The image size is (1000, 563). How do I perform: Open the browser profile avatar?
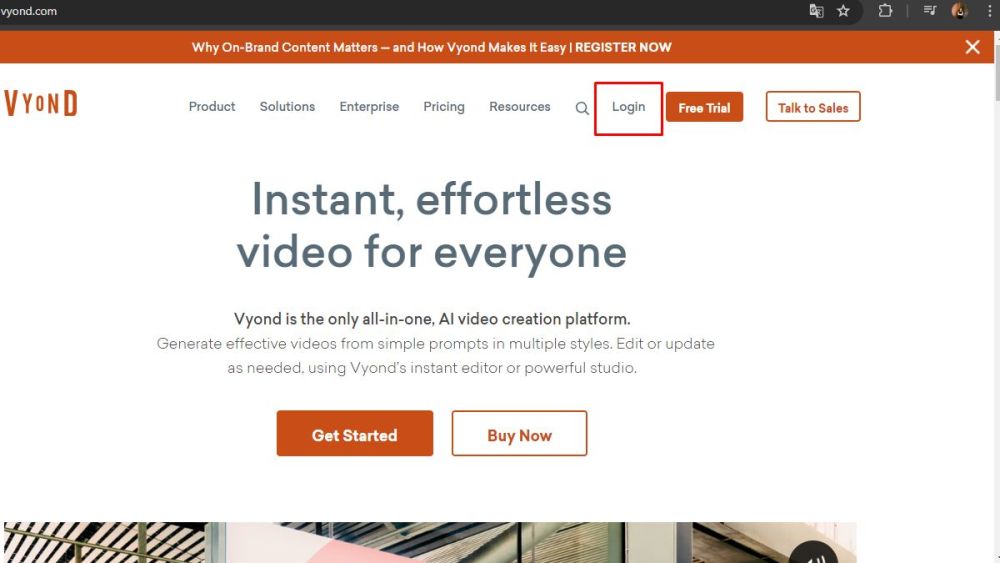click(959, 10)
